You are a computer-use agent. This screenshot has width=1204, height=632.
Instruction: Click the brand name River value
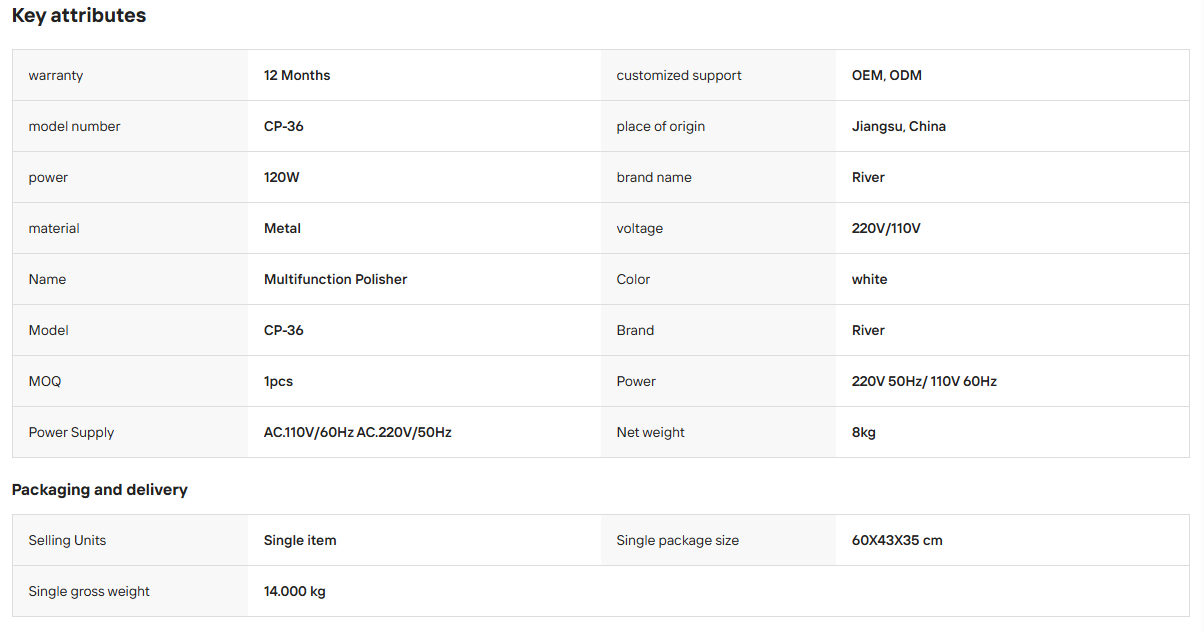point(868,177)
